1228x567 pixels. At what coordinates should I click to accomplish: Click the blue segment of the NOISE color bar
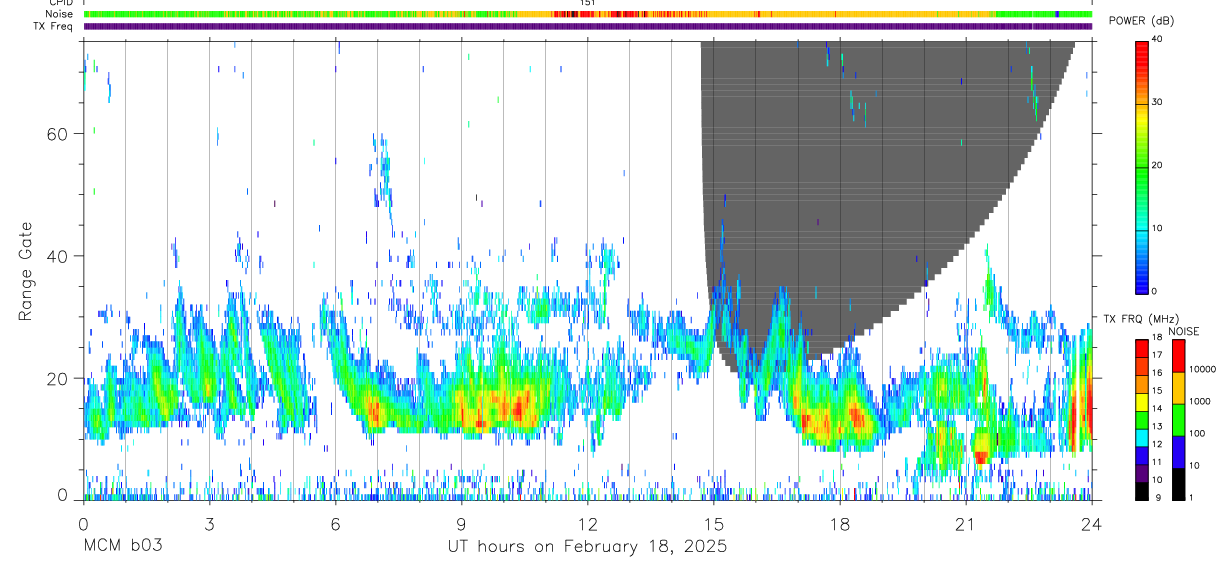[1178, 452]
